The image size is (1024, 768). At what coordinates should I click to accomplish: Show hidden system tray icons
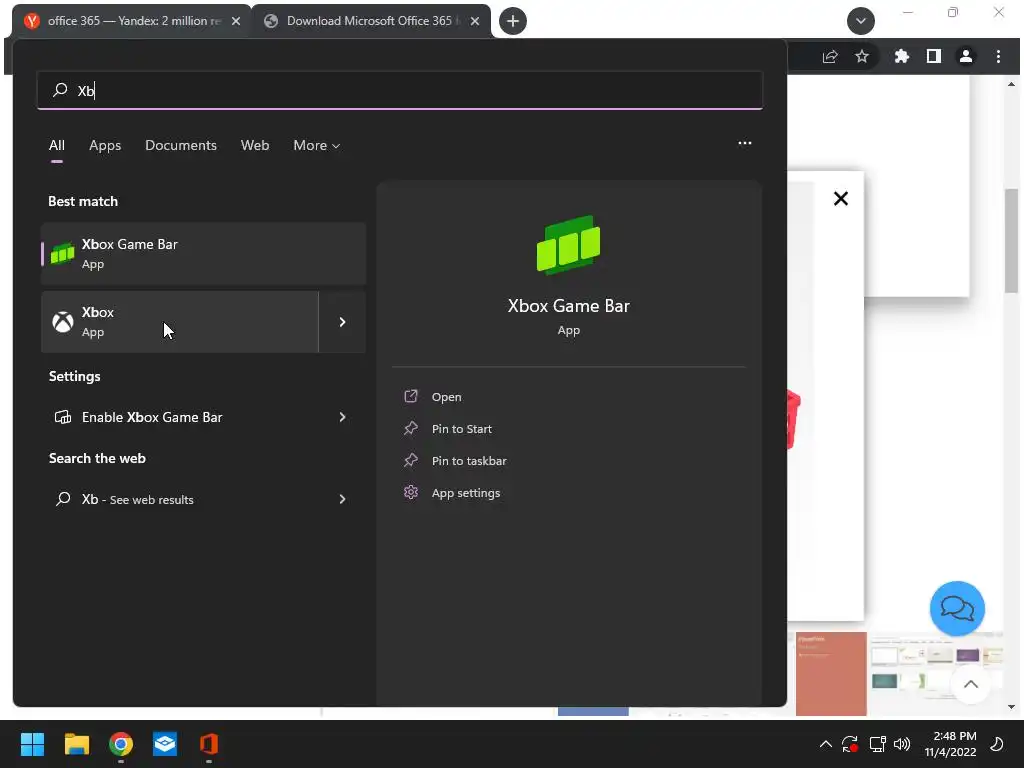[825, 744]
